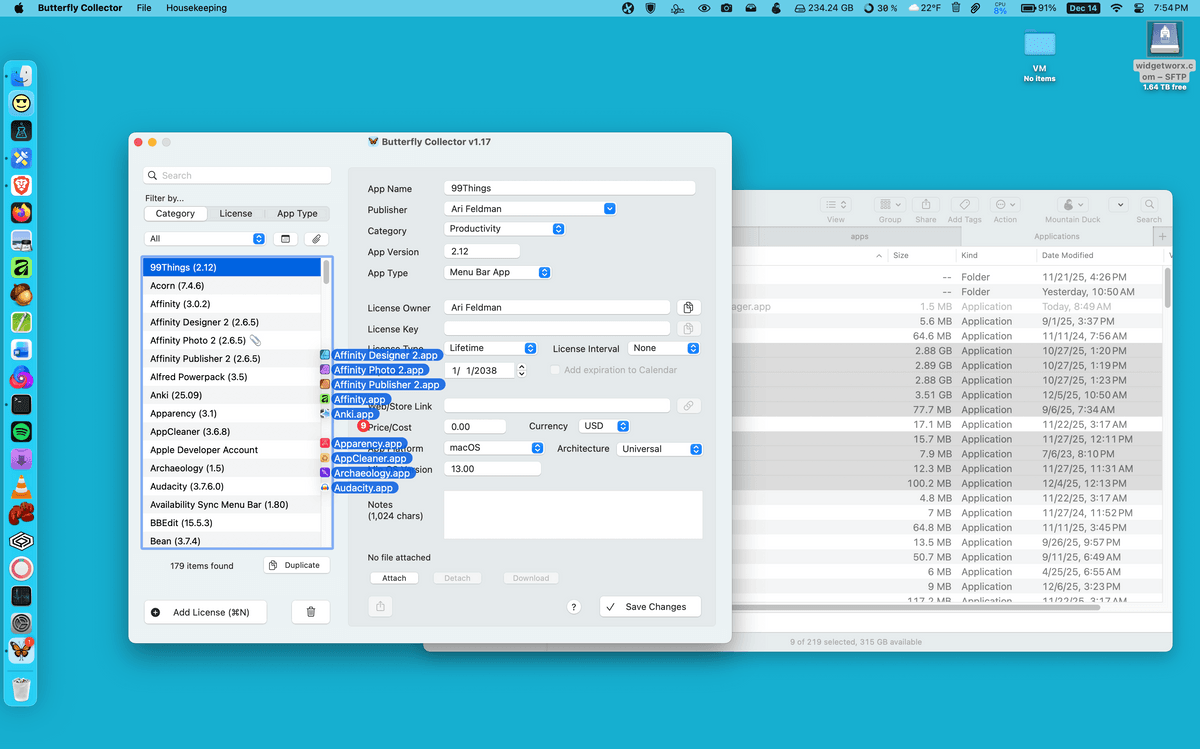Screen dimensions: 1200x749
Task: Expand the Architecture dropdown showing Universal
Action: (x=659, y=449)
